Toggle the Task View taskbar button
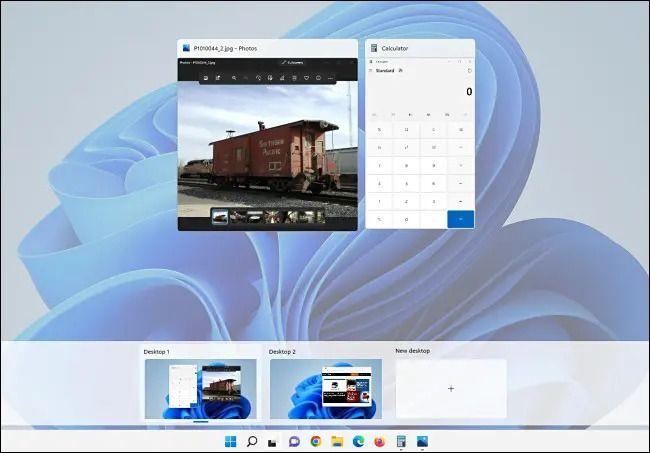The height and width of the screenshot is (453, 650). [272, 442]
